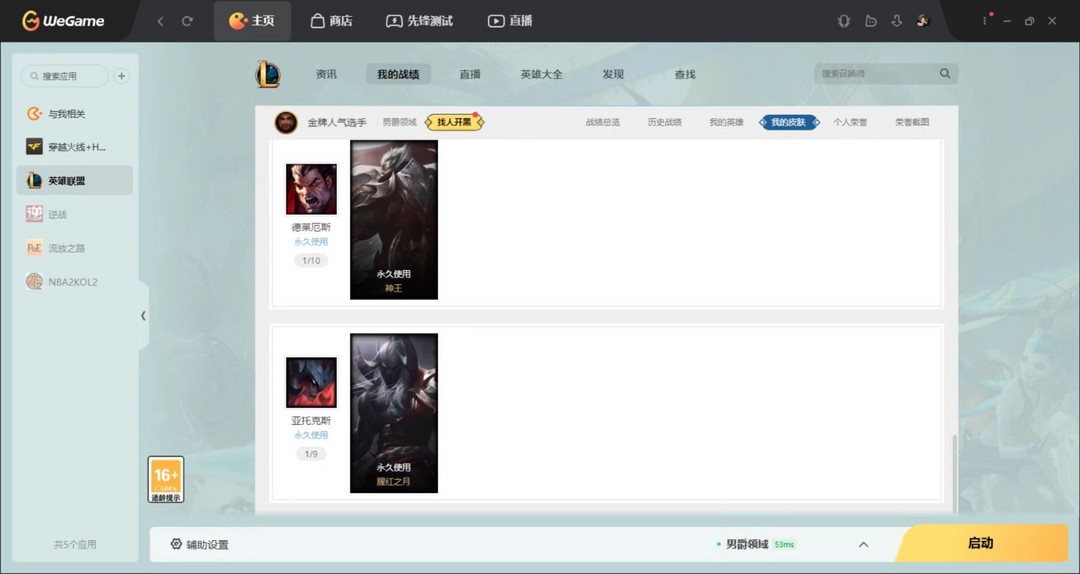Select 英雄联盟 in the sidebar
The height and width of the screenshot is (574, 1080).
click(74, 181)
